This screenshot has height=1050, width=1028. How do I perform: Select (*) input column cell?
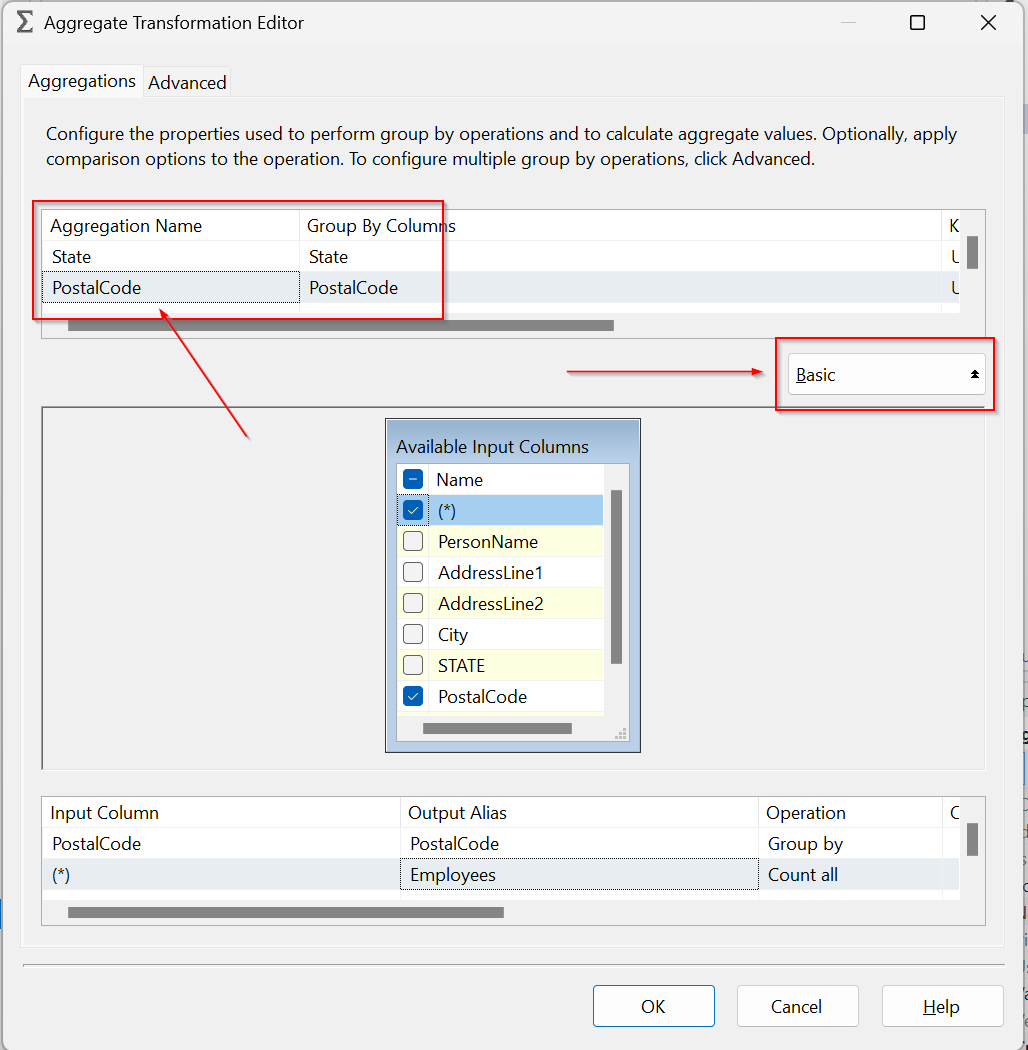click(221, 874)
